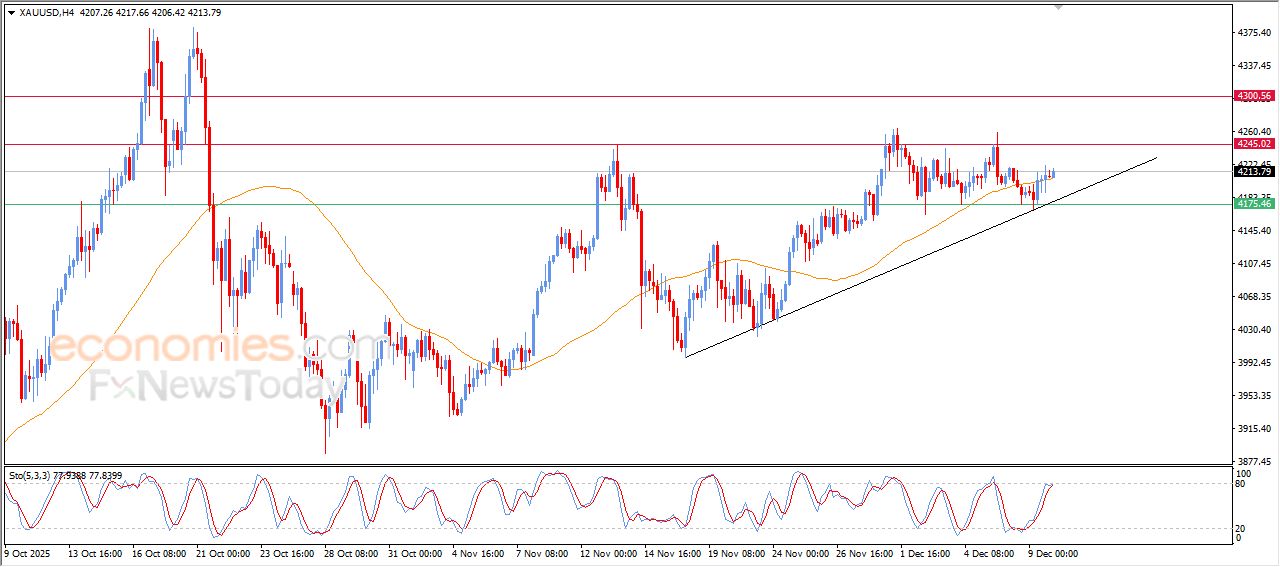Click the 9 Oct 2025 date label

click(x=30, y=552)
